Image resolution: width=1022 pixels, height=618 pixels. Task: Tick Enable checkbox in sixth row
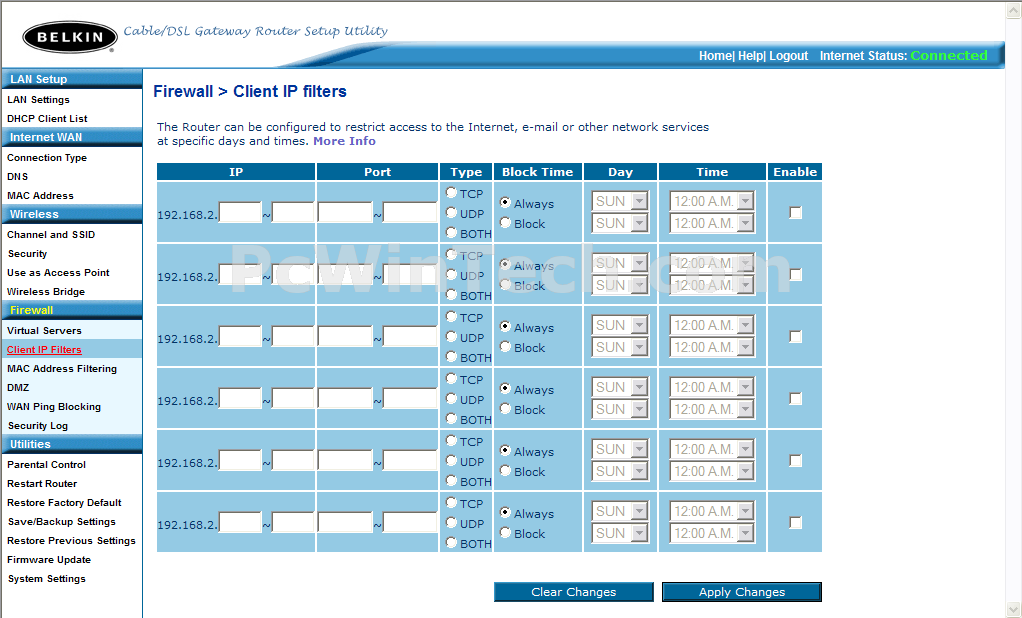[795, 522]
